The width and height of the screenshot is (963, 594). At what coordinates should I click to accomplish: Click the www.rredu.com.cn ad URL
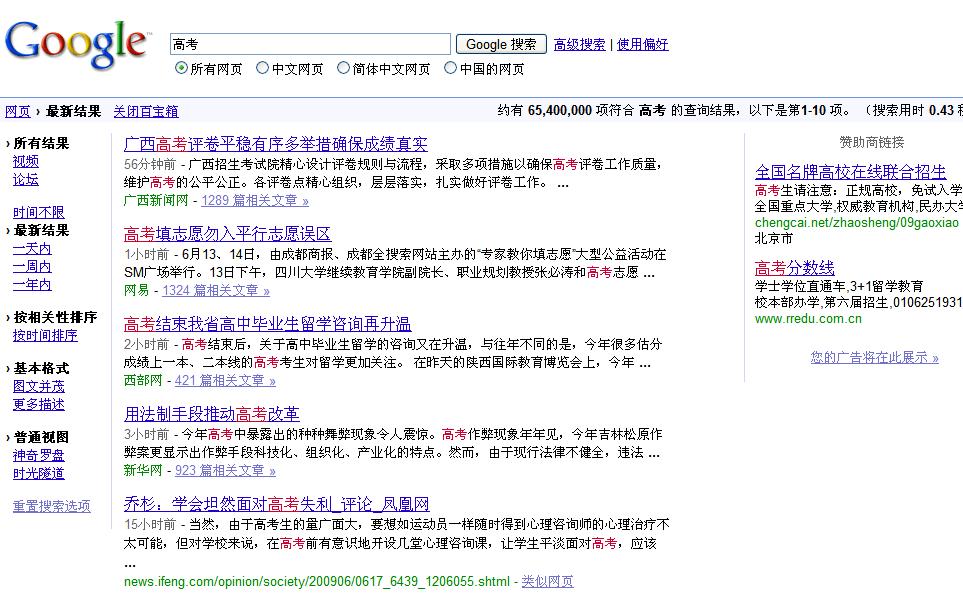coord(808,319)
